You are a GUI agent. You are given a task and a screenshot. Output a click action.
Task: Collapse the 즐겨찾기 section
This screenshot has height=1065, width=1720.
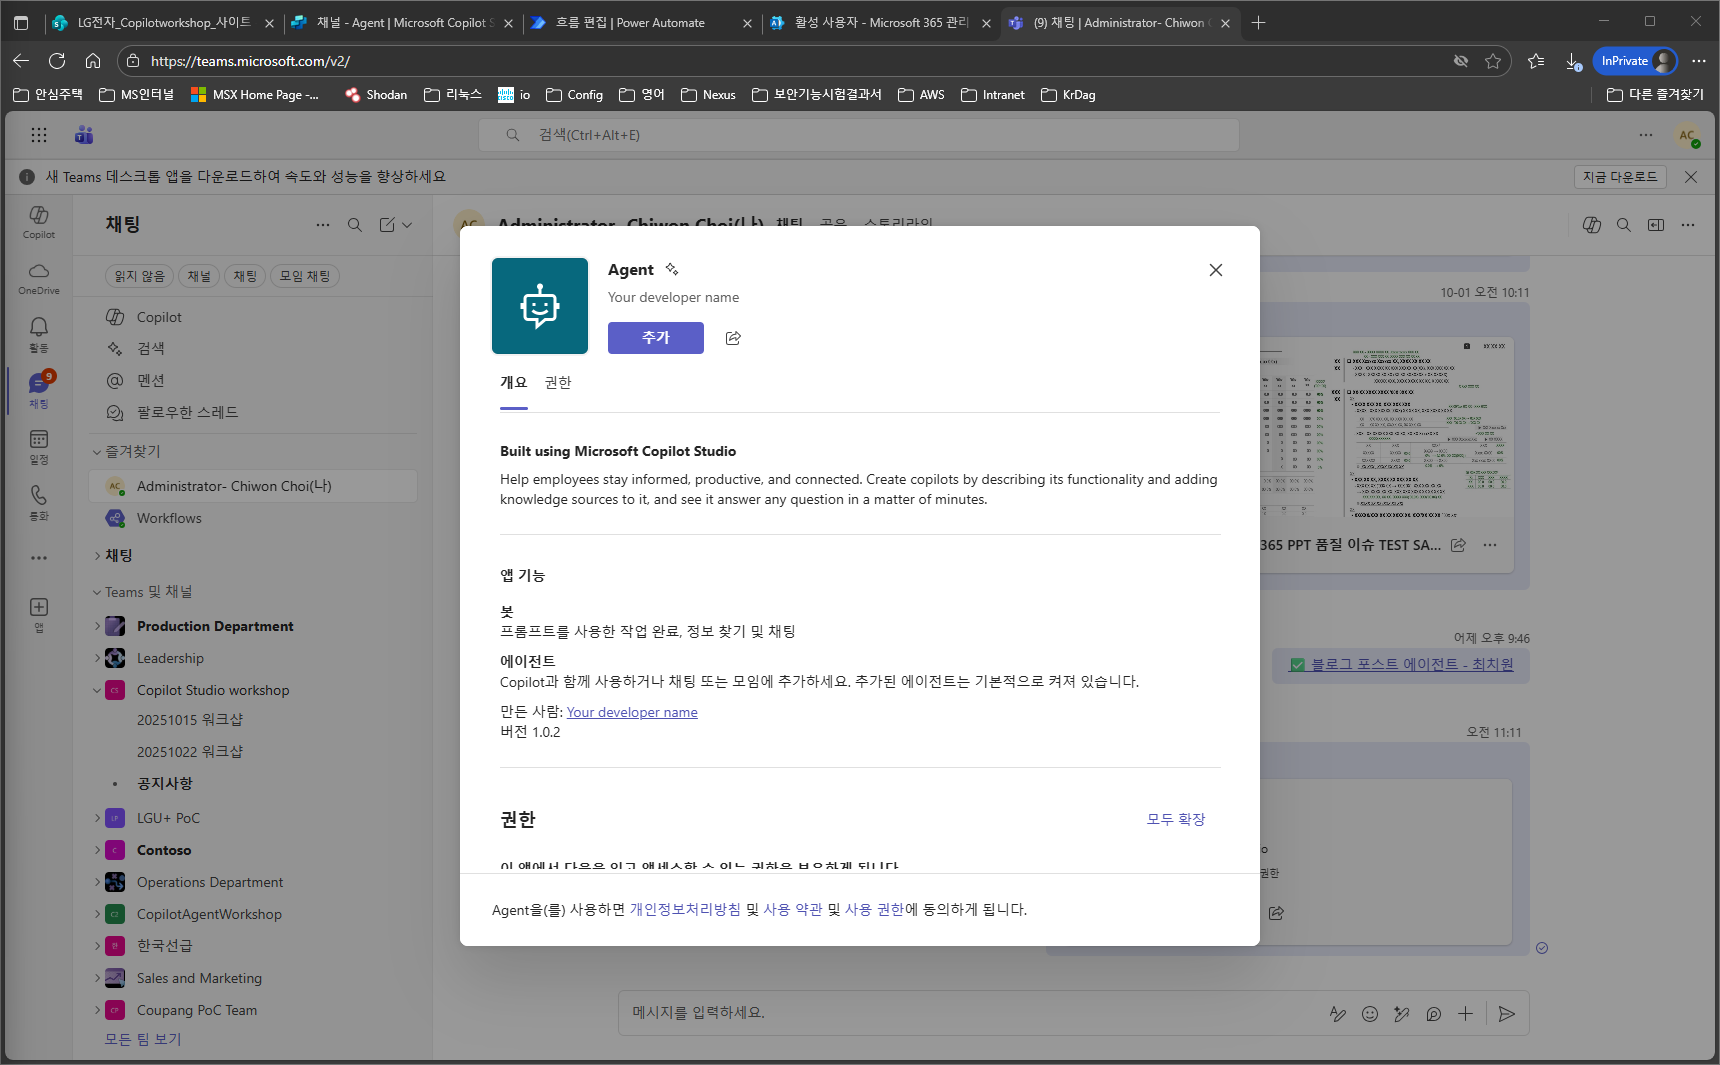97,452
